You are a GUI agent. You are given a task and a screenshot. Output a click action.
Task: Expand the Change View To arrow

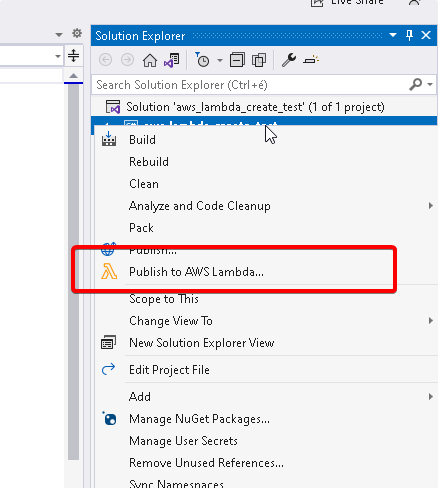431,321
